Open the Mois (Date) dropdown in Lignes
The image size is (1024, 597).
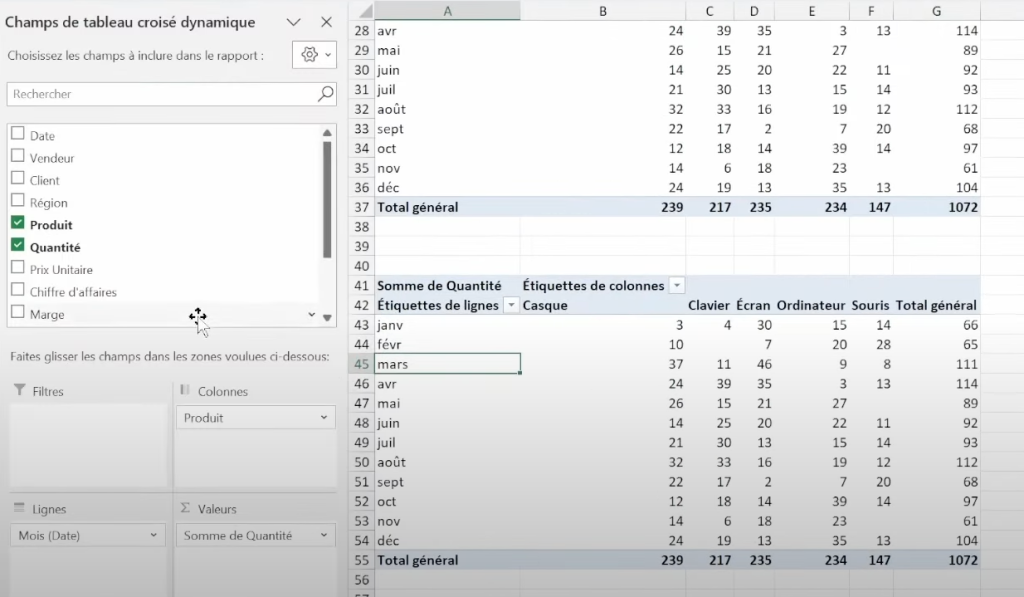[153, 535]
